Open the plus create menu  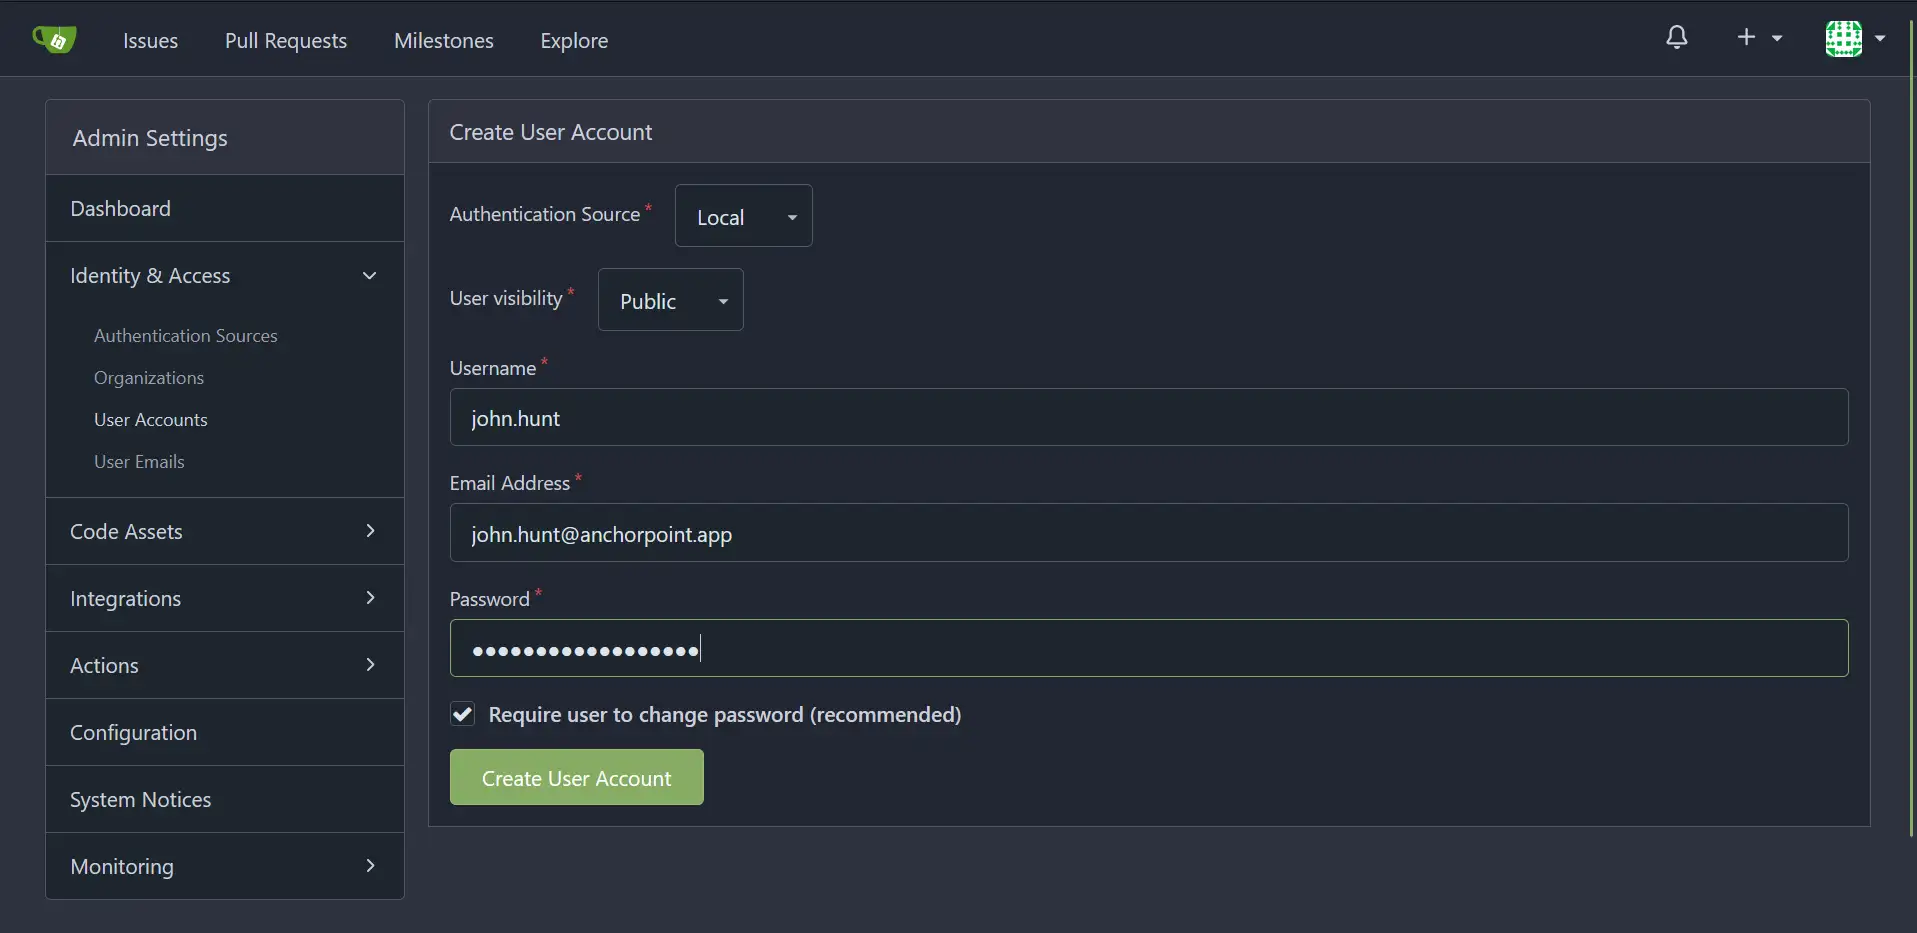tap(1759, 38)
